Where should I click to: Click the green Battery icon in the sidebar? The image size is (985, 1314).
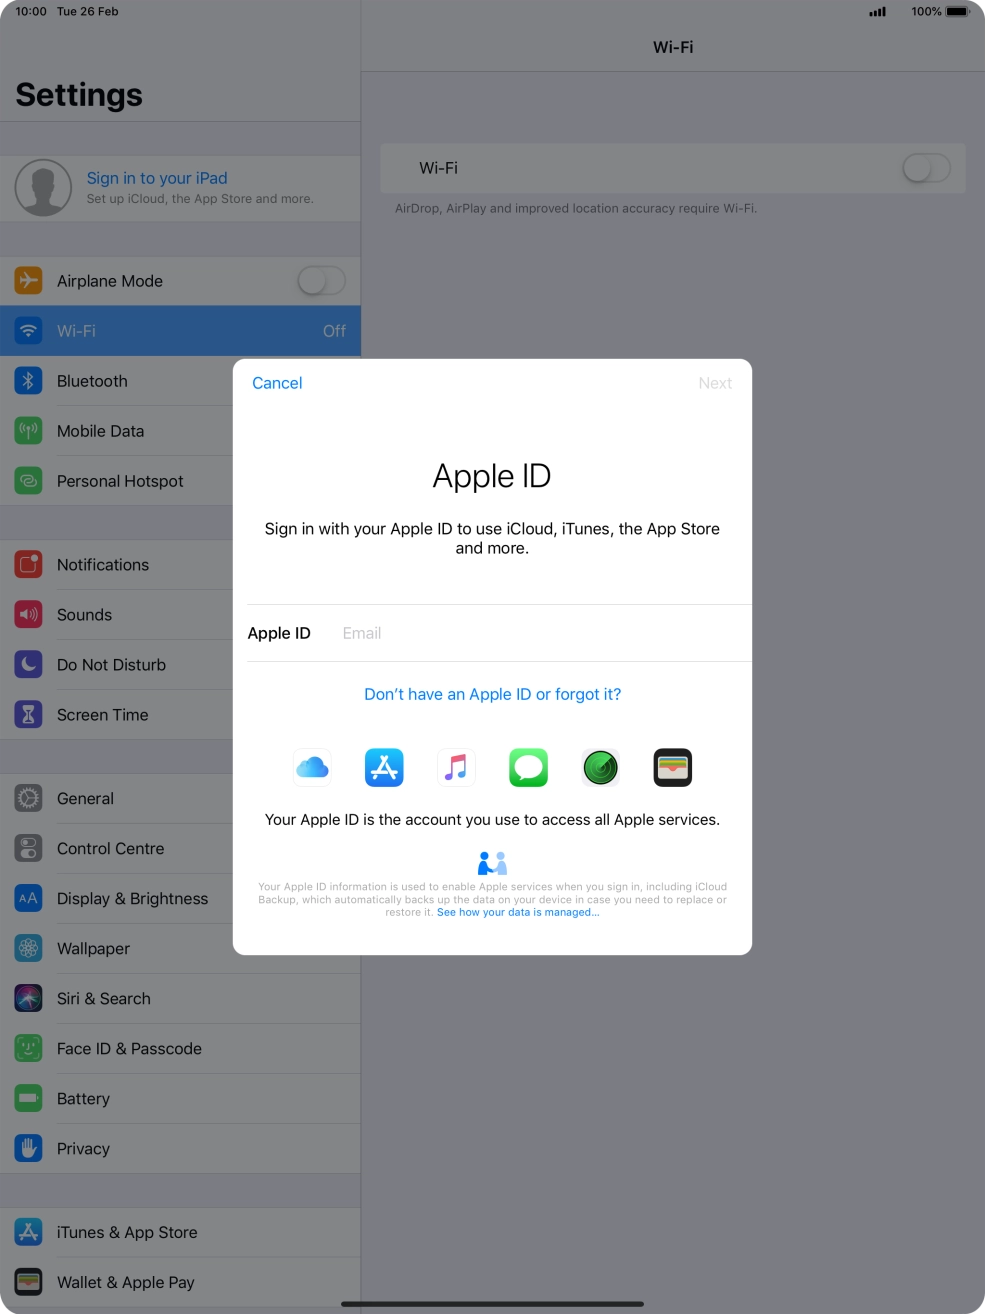pyautogui.click(x=28, y=1098)
